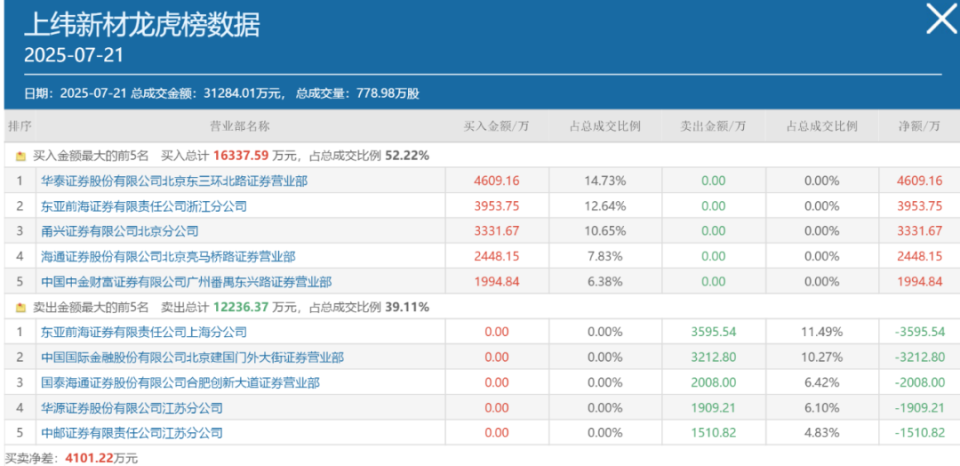
Task: Click buy total 16337.59 value
Action: [x=241, y=156]
